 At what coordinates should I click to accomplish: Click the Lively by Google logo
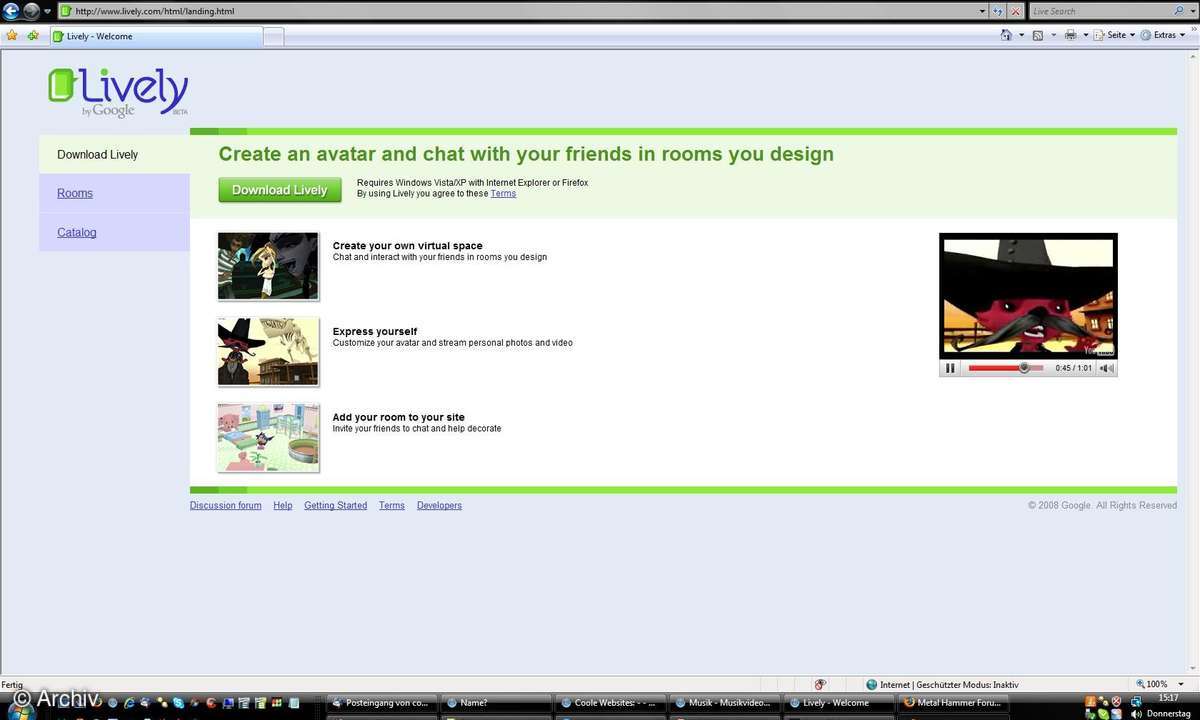click(118, 92)
